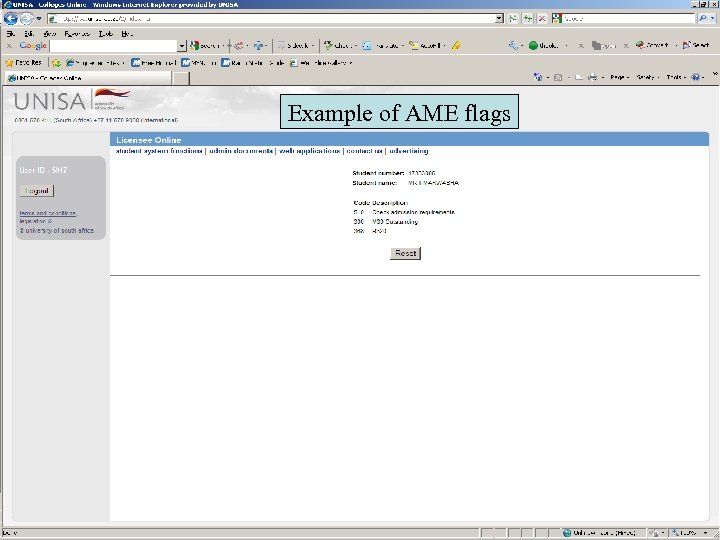This screenshot has height=540, width=720.
Task: Open the Edit menu
Action: 29,34
